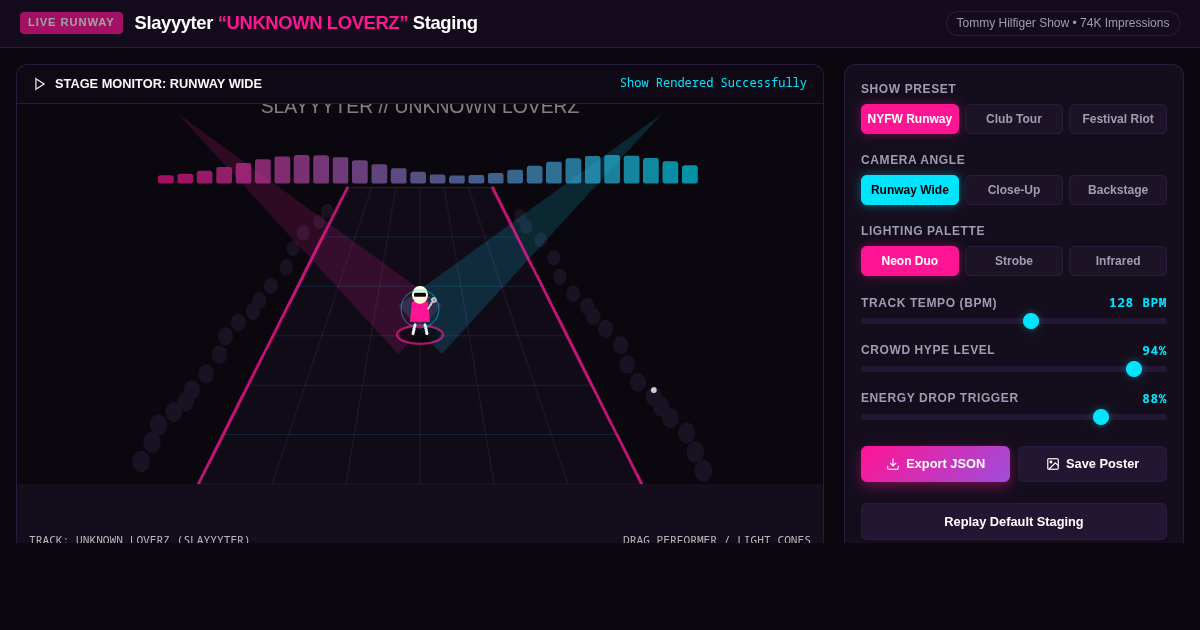The width and height of the screenshot is (1200, 630).
Task: Click the LIGHTING PALETTE section label
Action: pyautogui.click(x=923, y=231)
